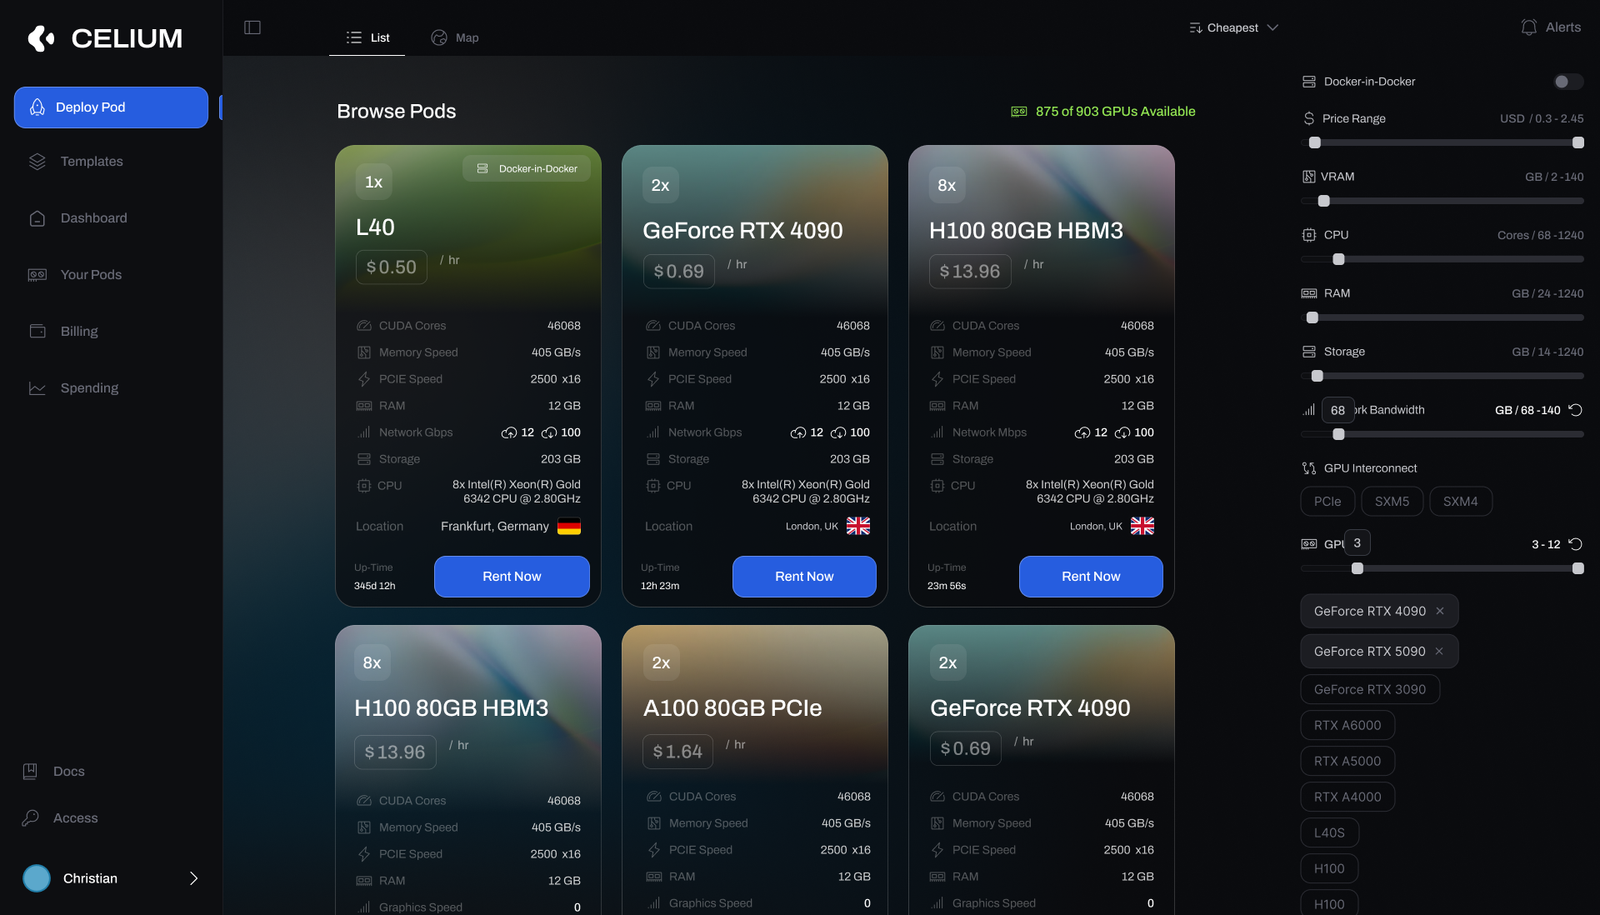Toggle the Docker-in-Docker switch
Viewport: 1600px width, 915px height.
click(x=1568, y=81)
